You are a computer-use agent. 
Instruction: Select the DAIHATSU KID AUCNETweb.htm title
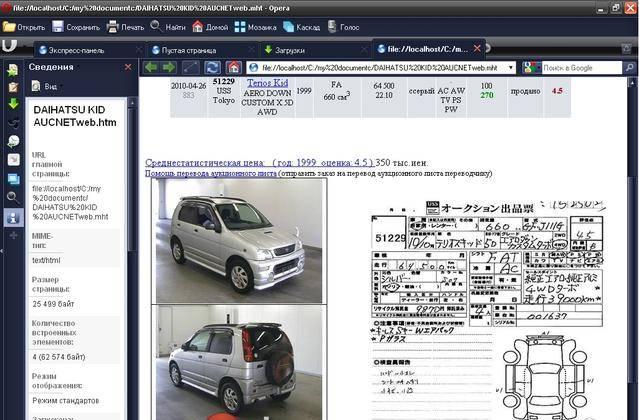(75, 116)
